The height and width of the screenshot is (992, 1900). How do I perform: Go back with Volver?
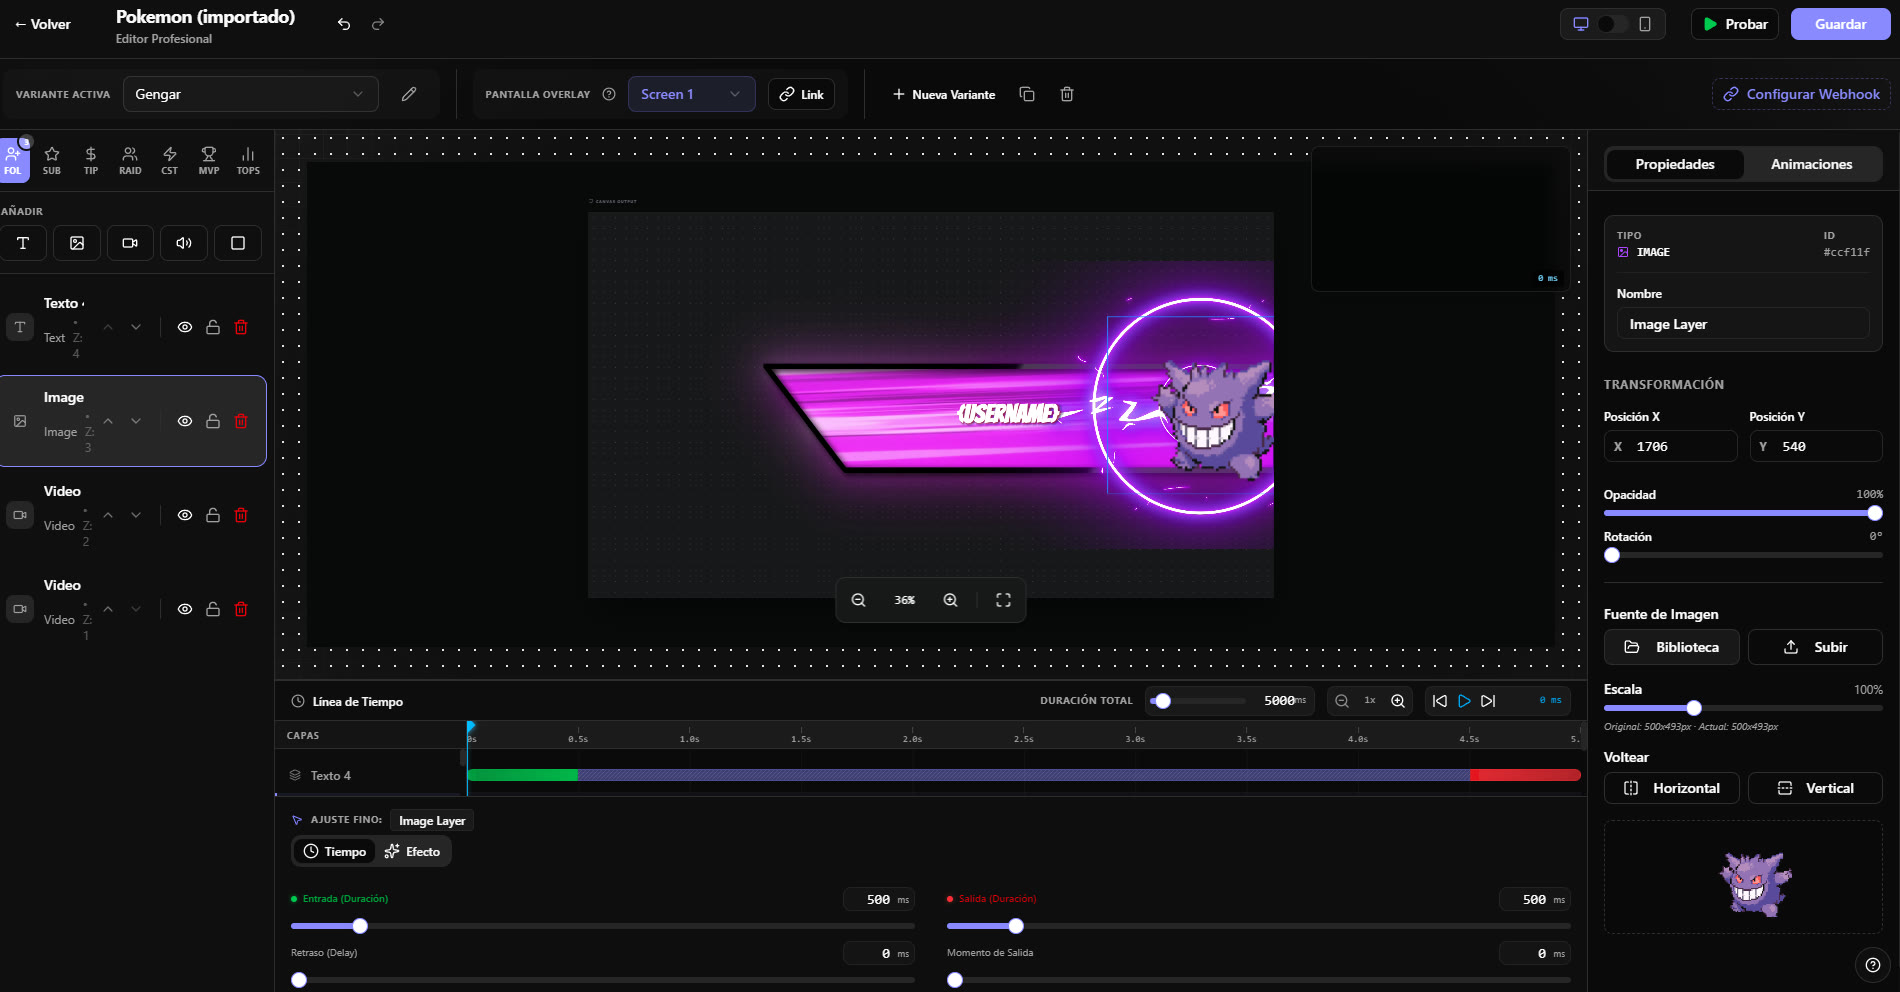(42, 24)
